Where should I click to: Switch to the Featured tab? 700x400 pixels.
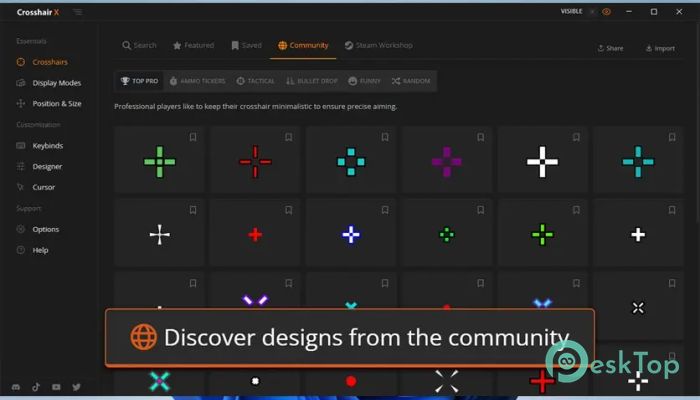tap(193, 46)
